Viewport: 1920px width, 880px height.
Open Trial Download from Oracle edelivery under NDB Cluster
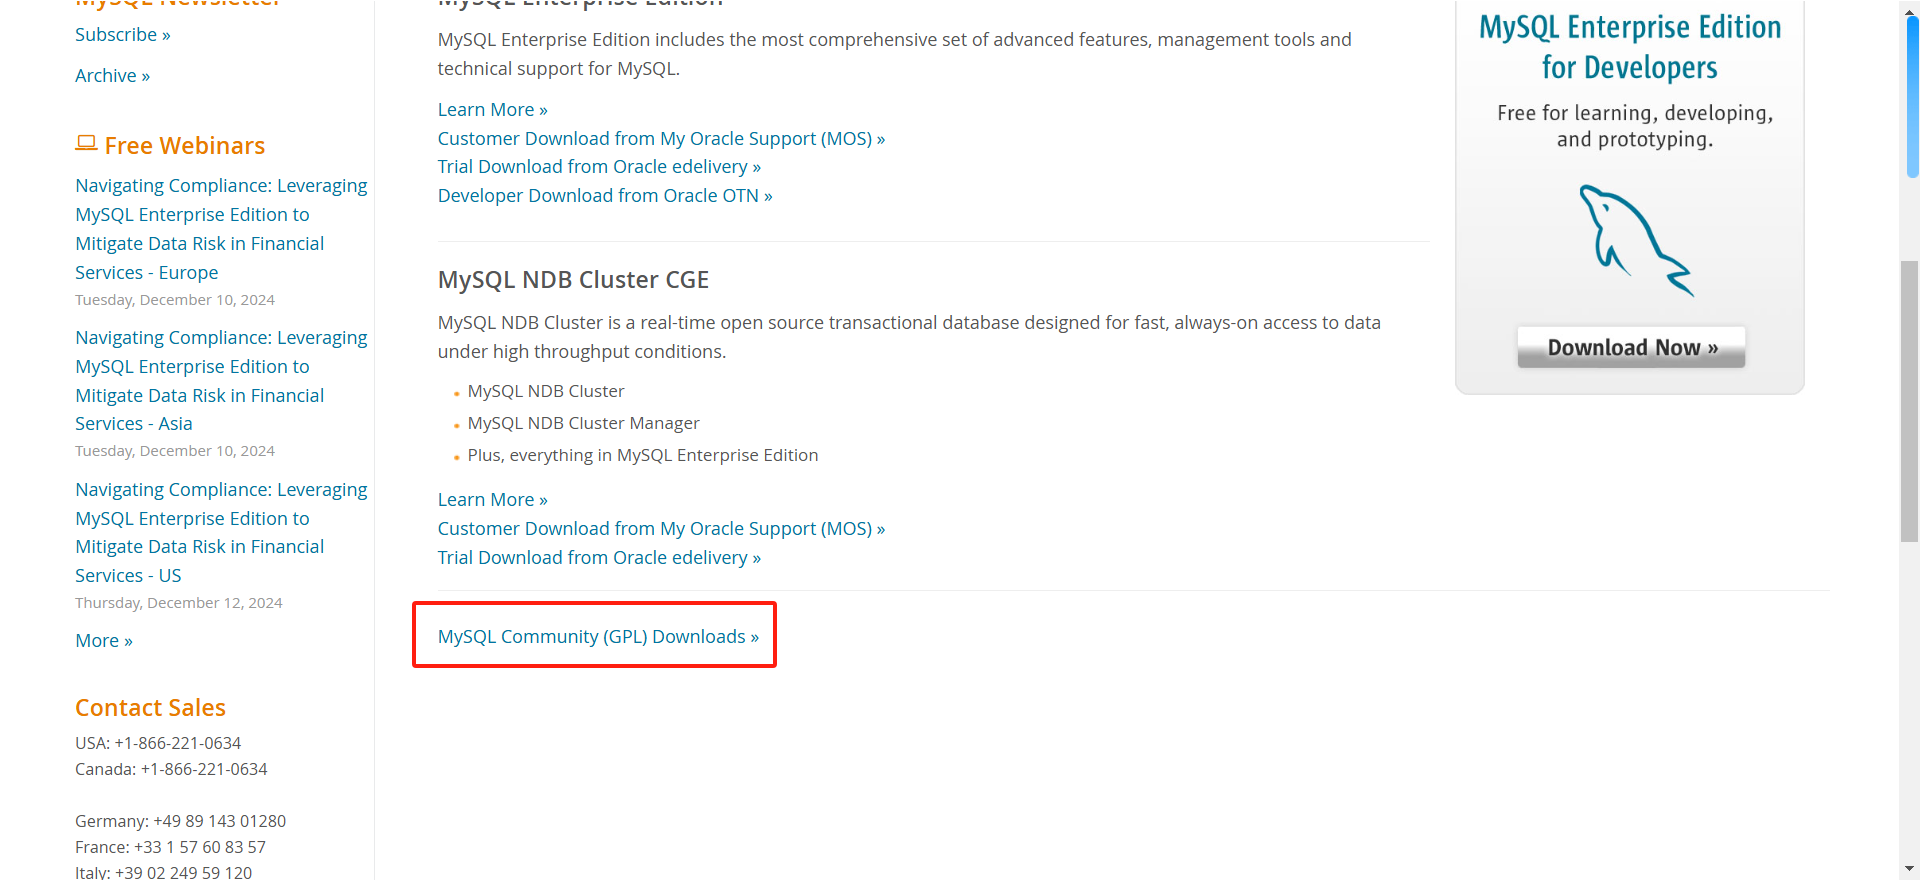pos(598,557)
